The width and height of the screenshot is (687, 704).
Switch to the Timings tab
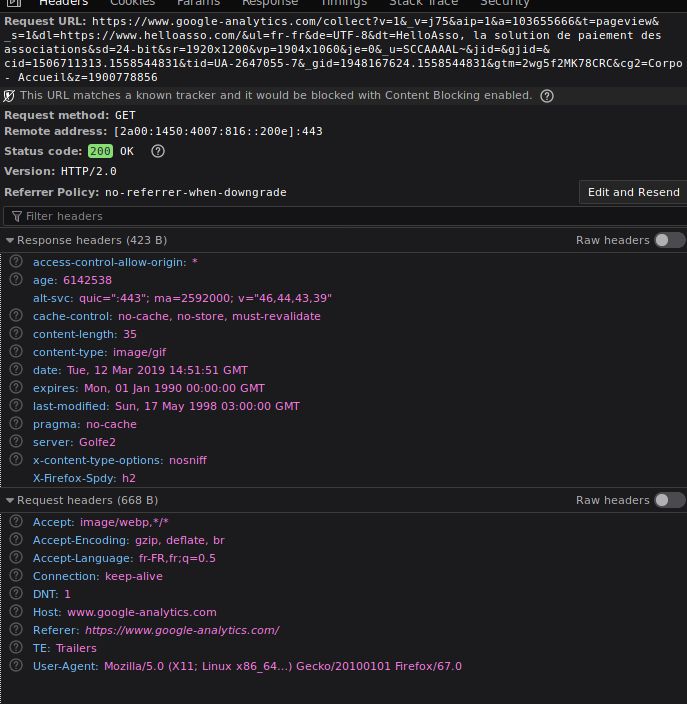click(343, 3)
